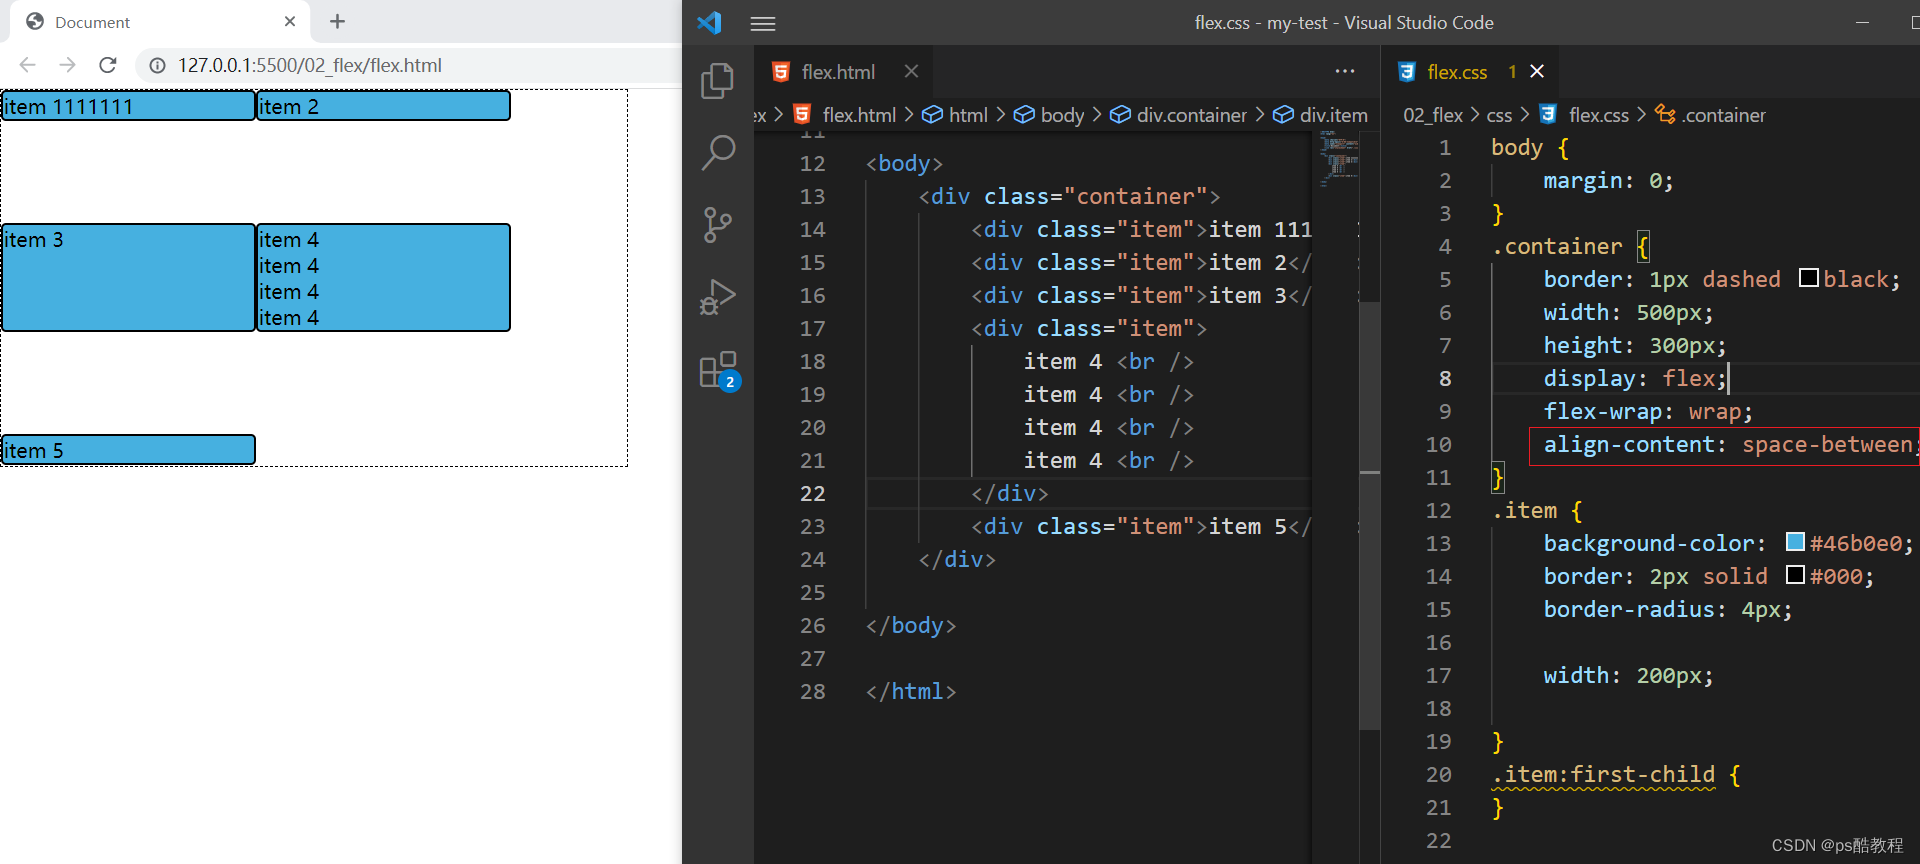Open the Run and Debug view
The height and width of the screenshot is (864, 1920).
coord(717,297)
